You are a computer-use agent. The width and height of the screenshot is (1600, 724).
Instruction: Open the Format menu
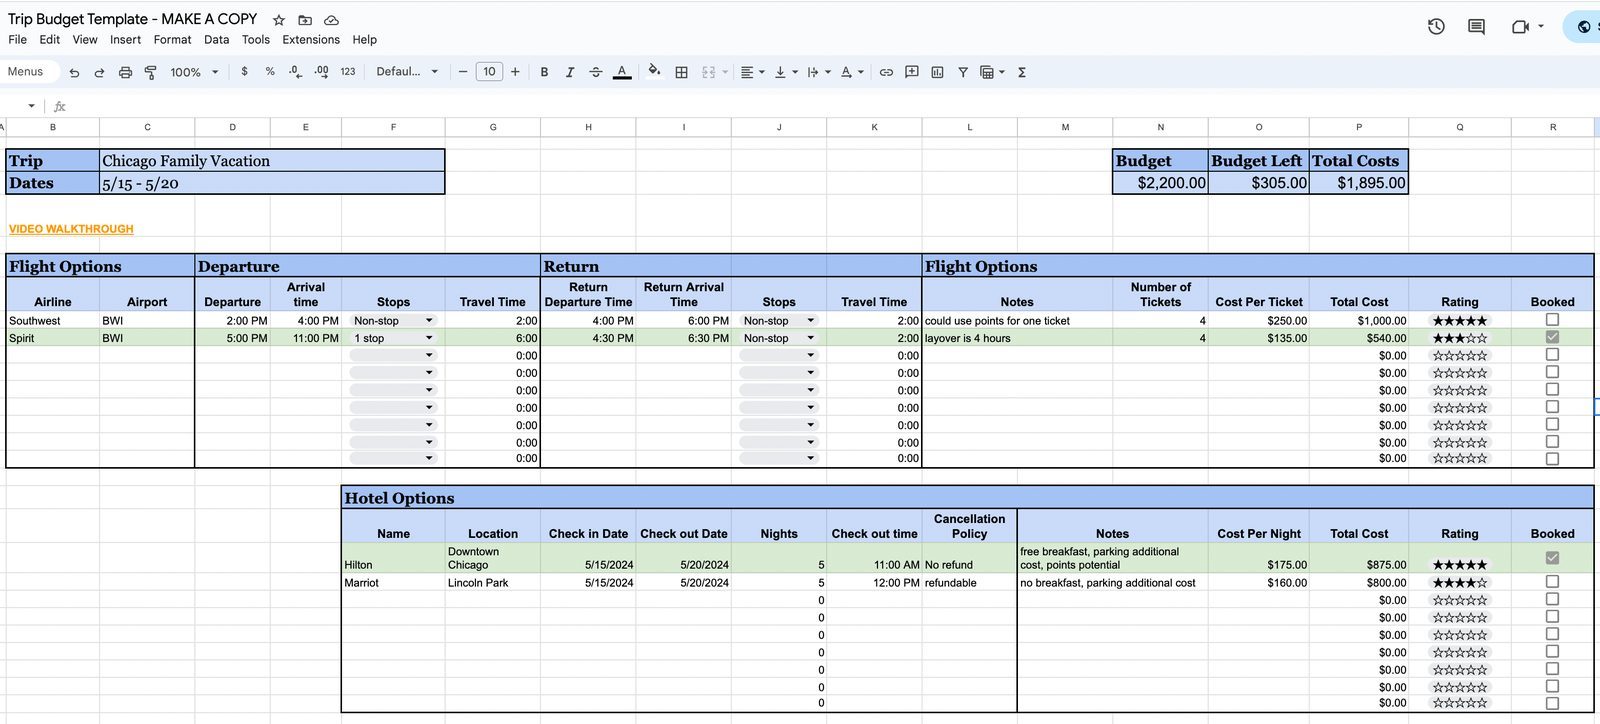coord(172,40)
